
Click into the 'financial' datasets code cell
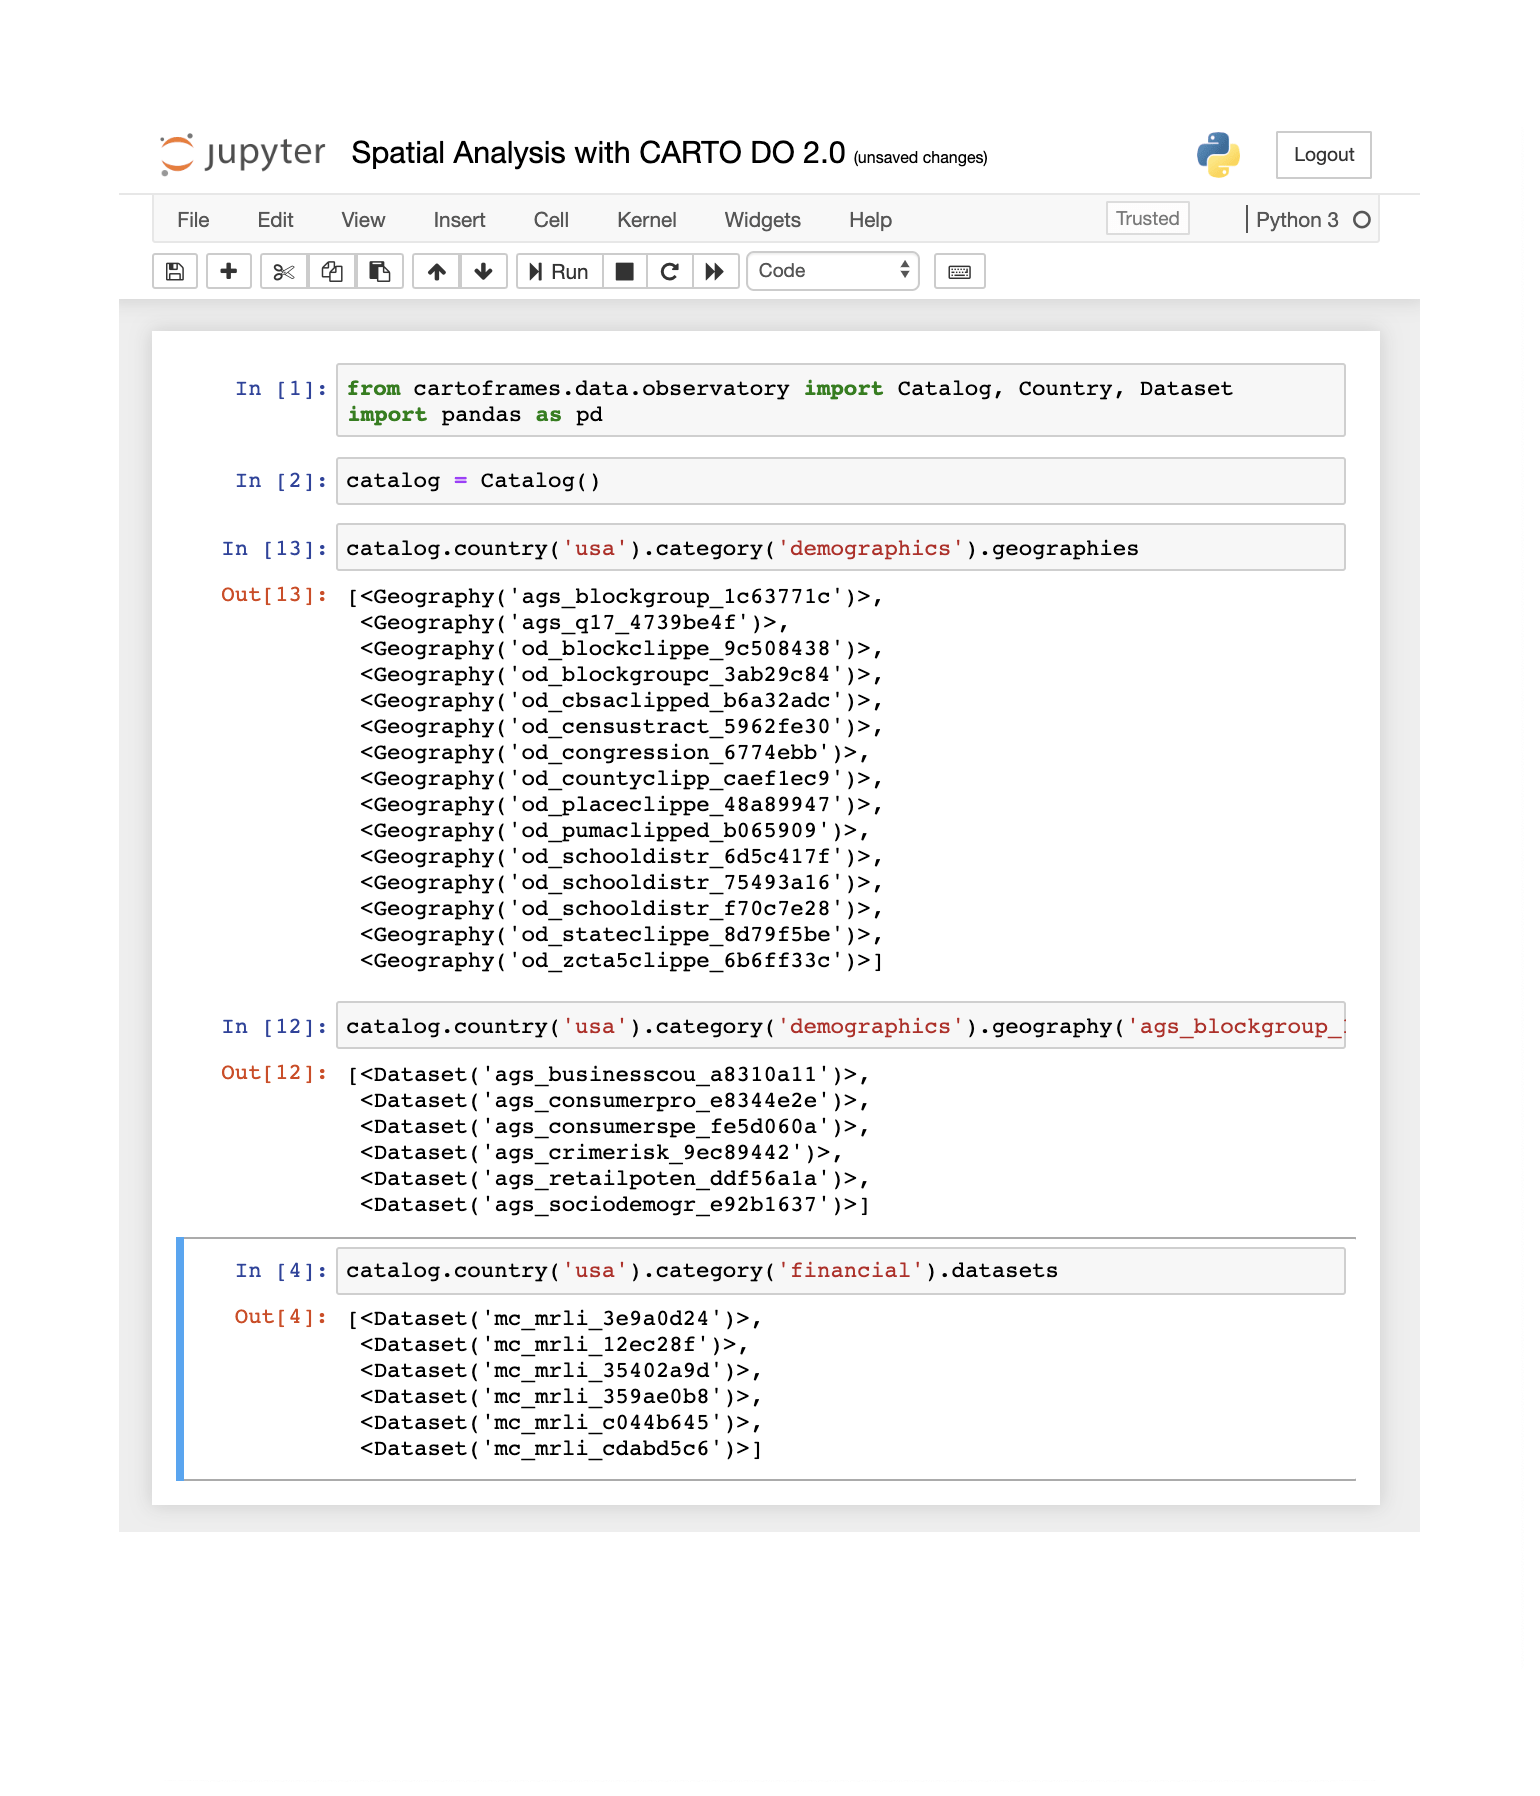point(840,1270)
